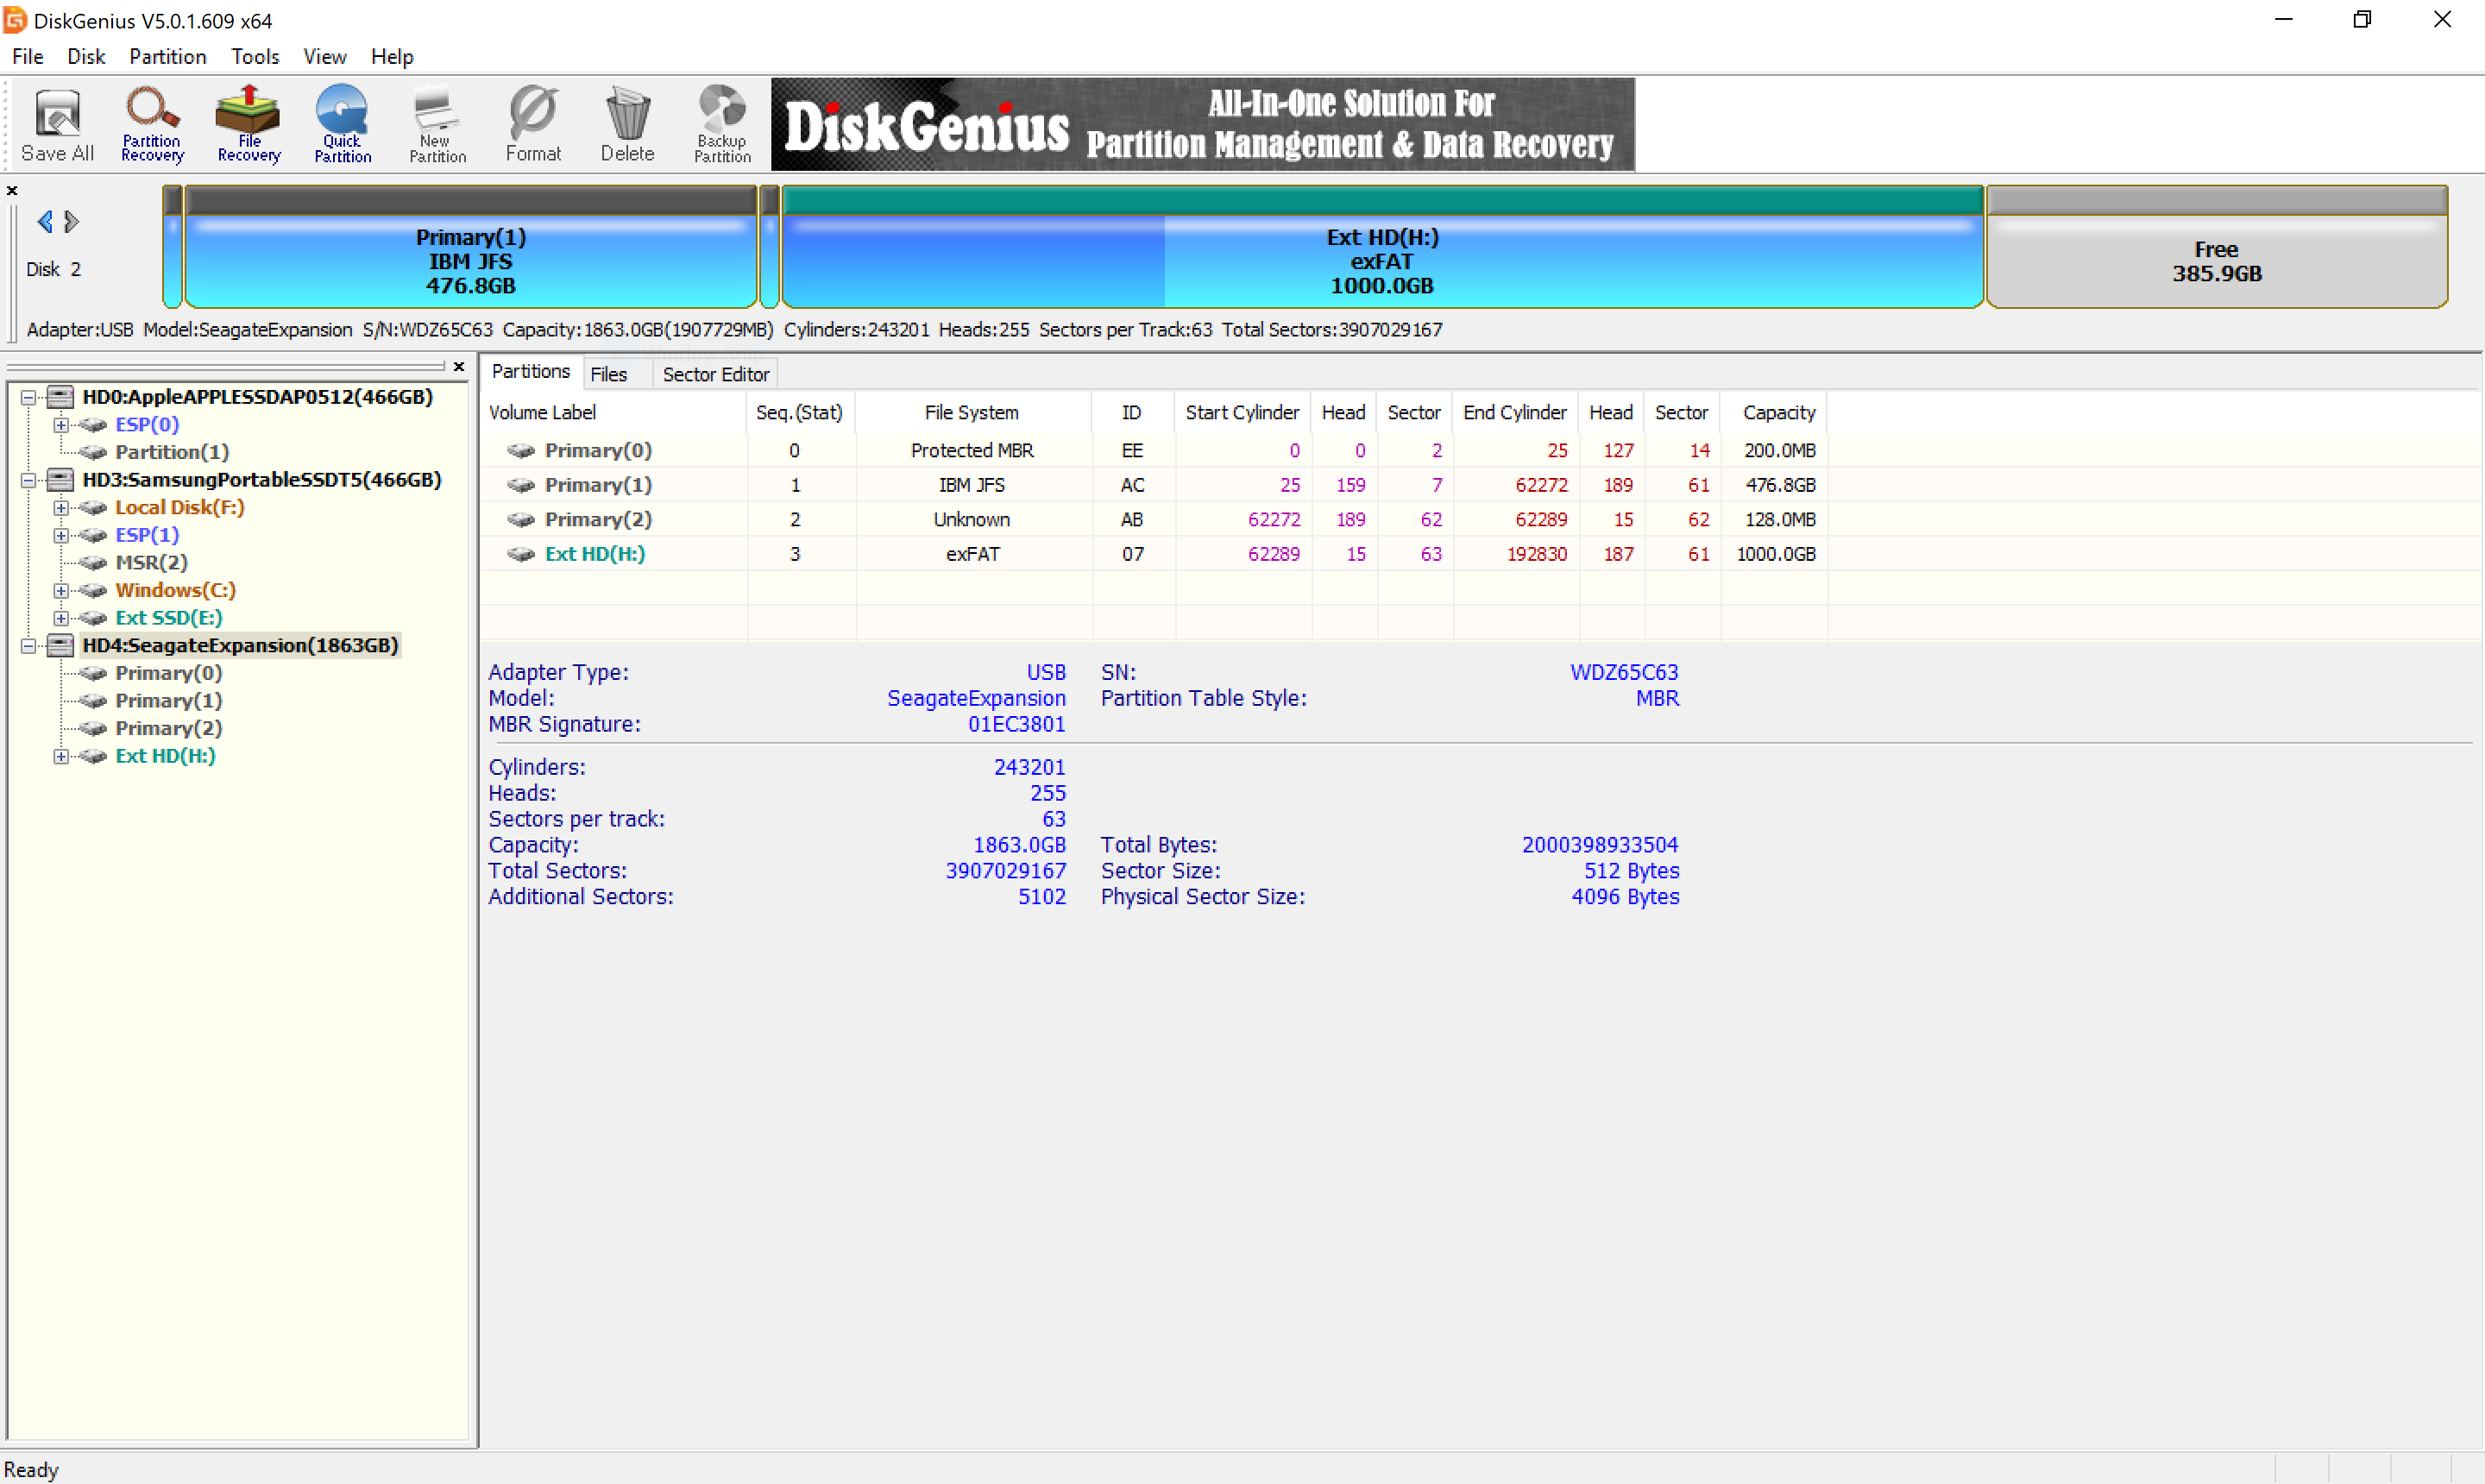Open the Disk menu
The image size is (2485, 1484).
click(86, 57)
